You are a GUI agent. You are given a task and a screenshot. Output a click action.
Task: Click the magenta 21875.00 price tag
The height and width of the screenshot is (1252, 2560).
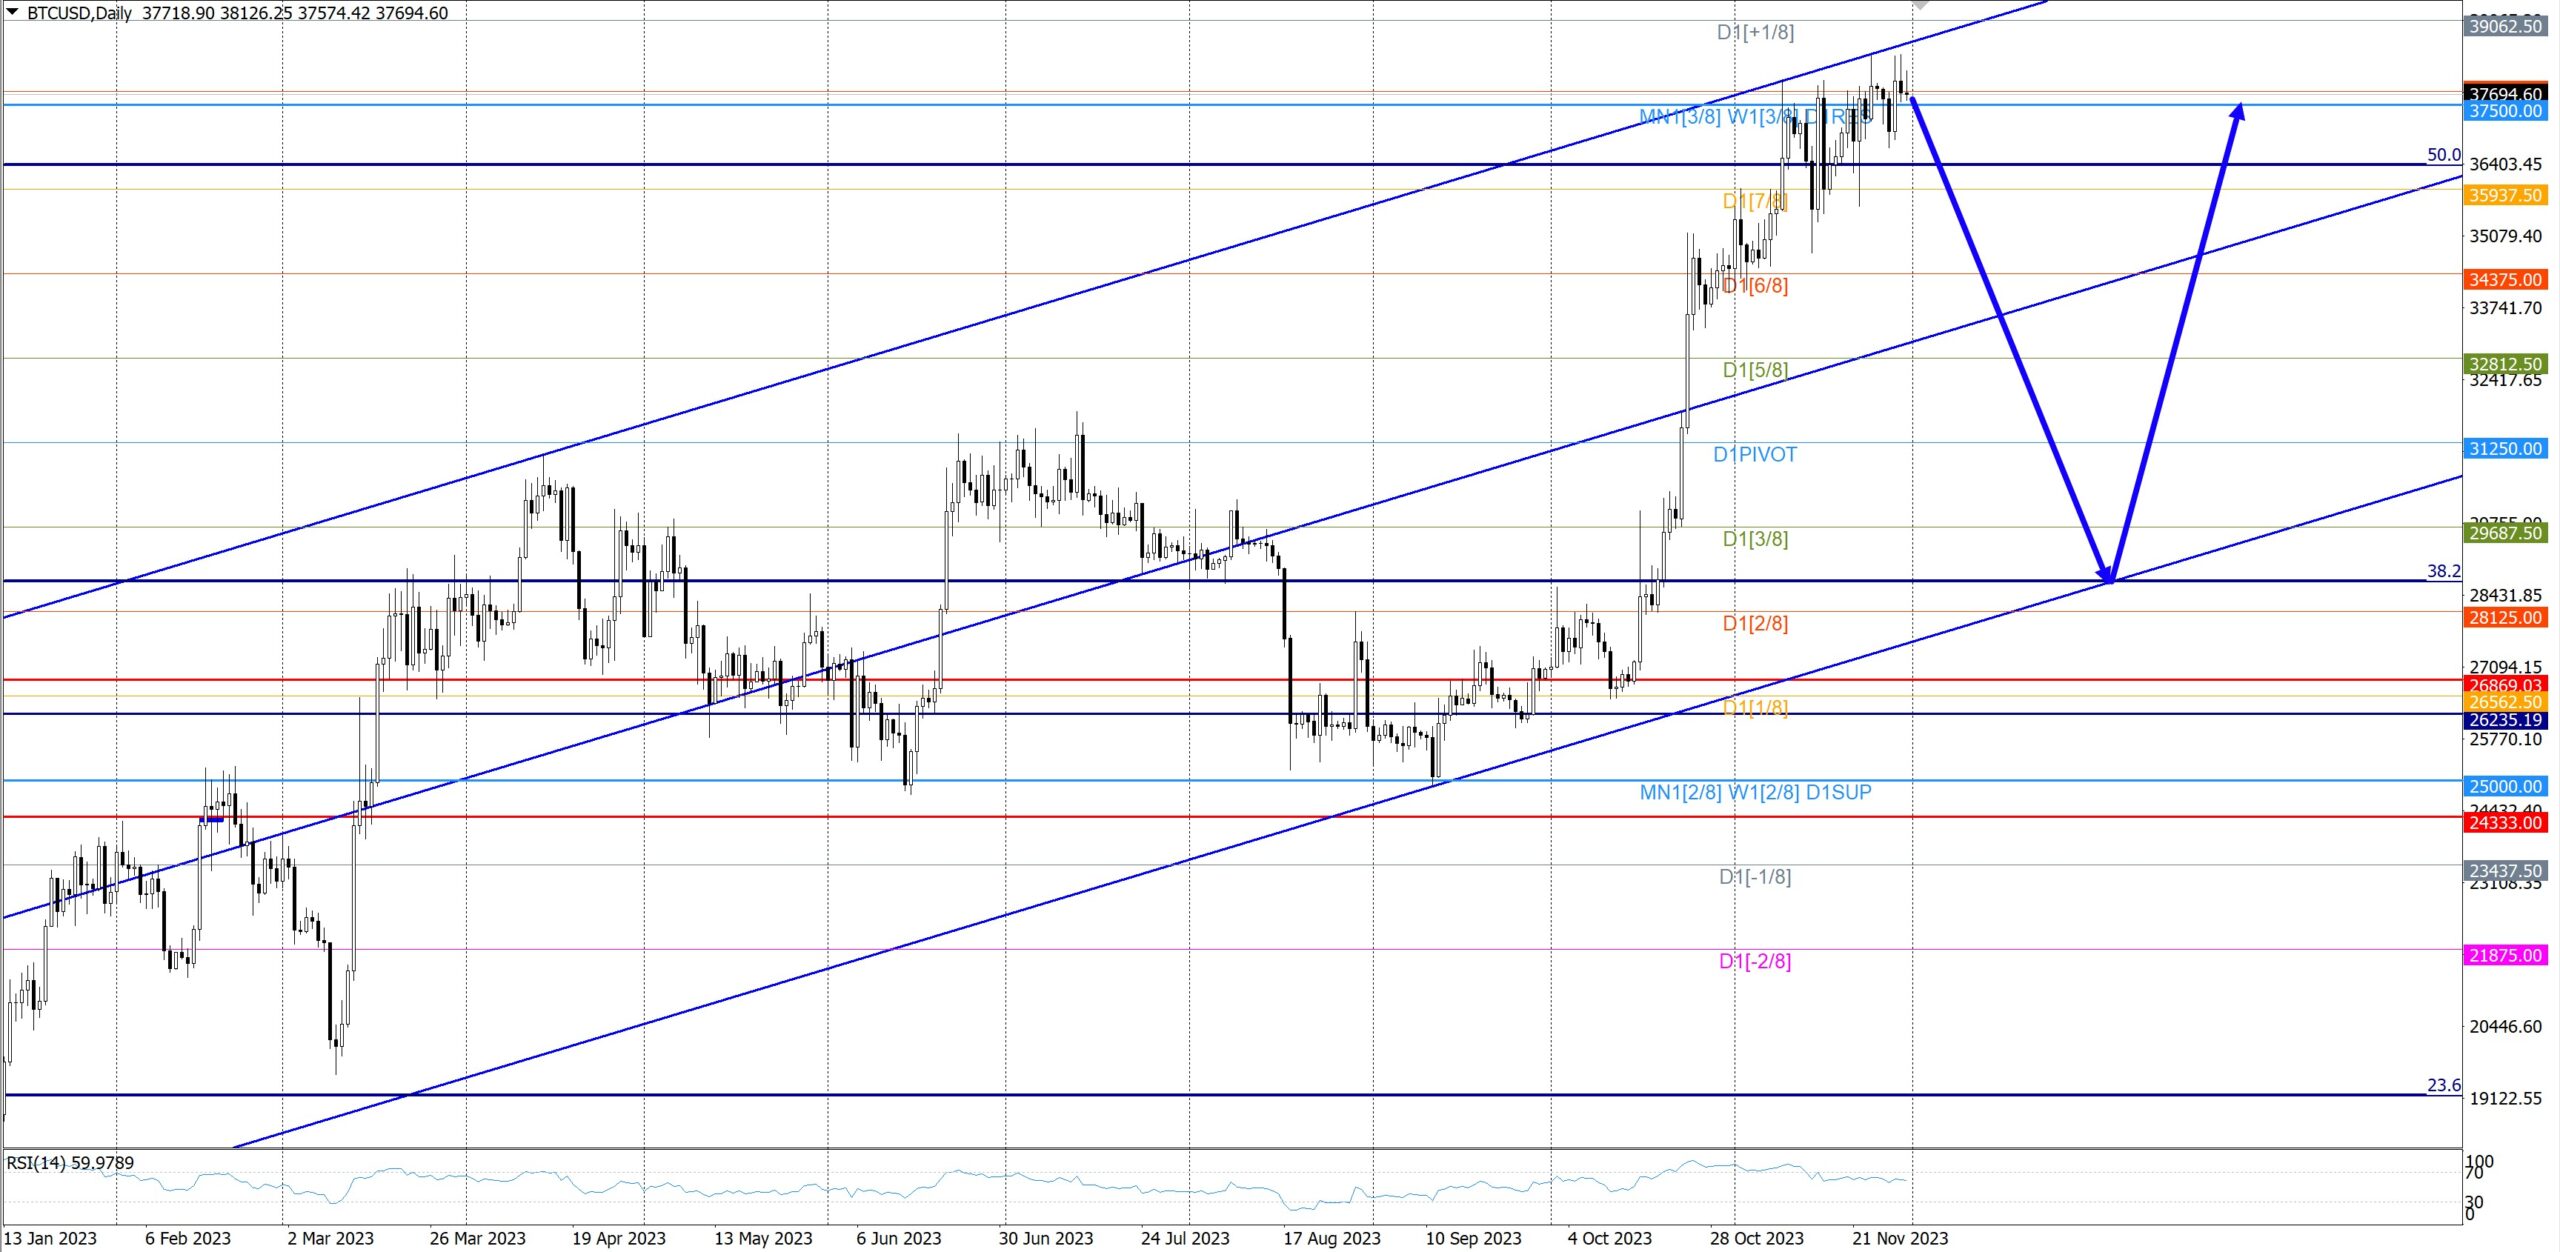click(x=2505, y=955)
